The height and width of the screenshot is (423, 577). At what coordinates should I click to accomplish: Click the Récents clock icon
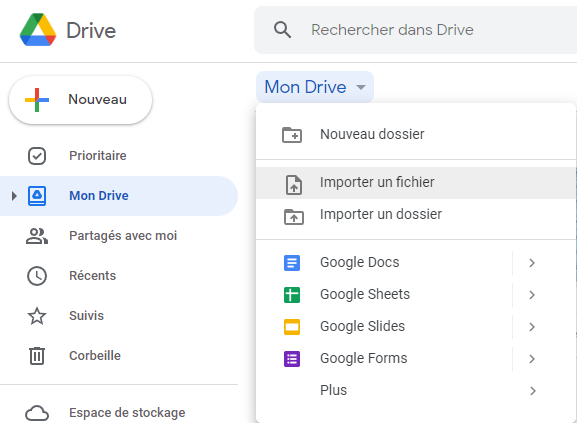pos(37,276)
